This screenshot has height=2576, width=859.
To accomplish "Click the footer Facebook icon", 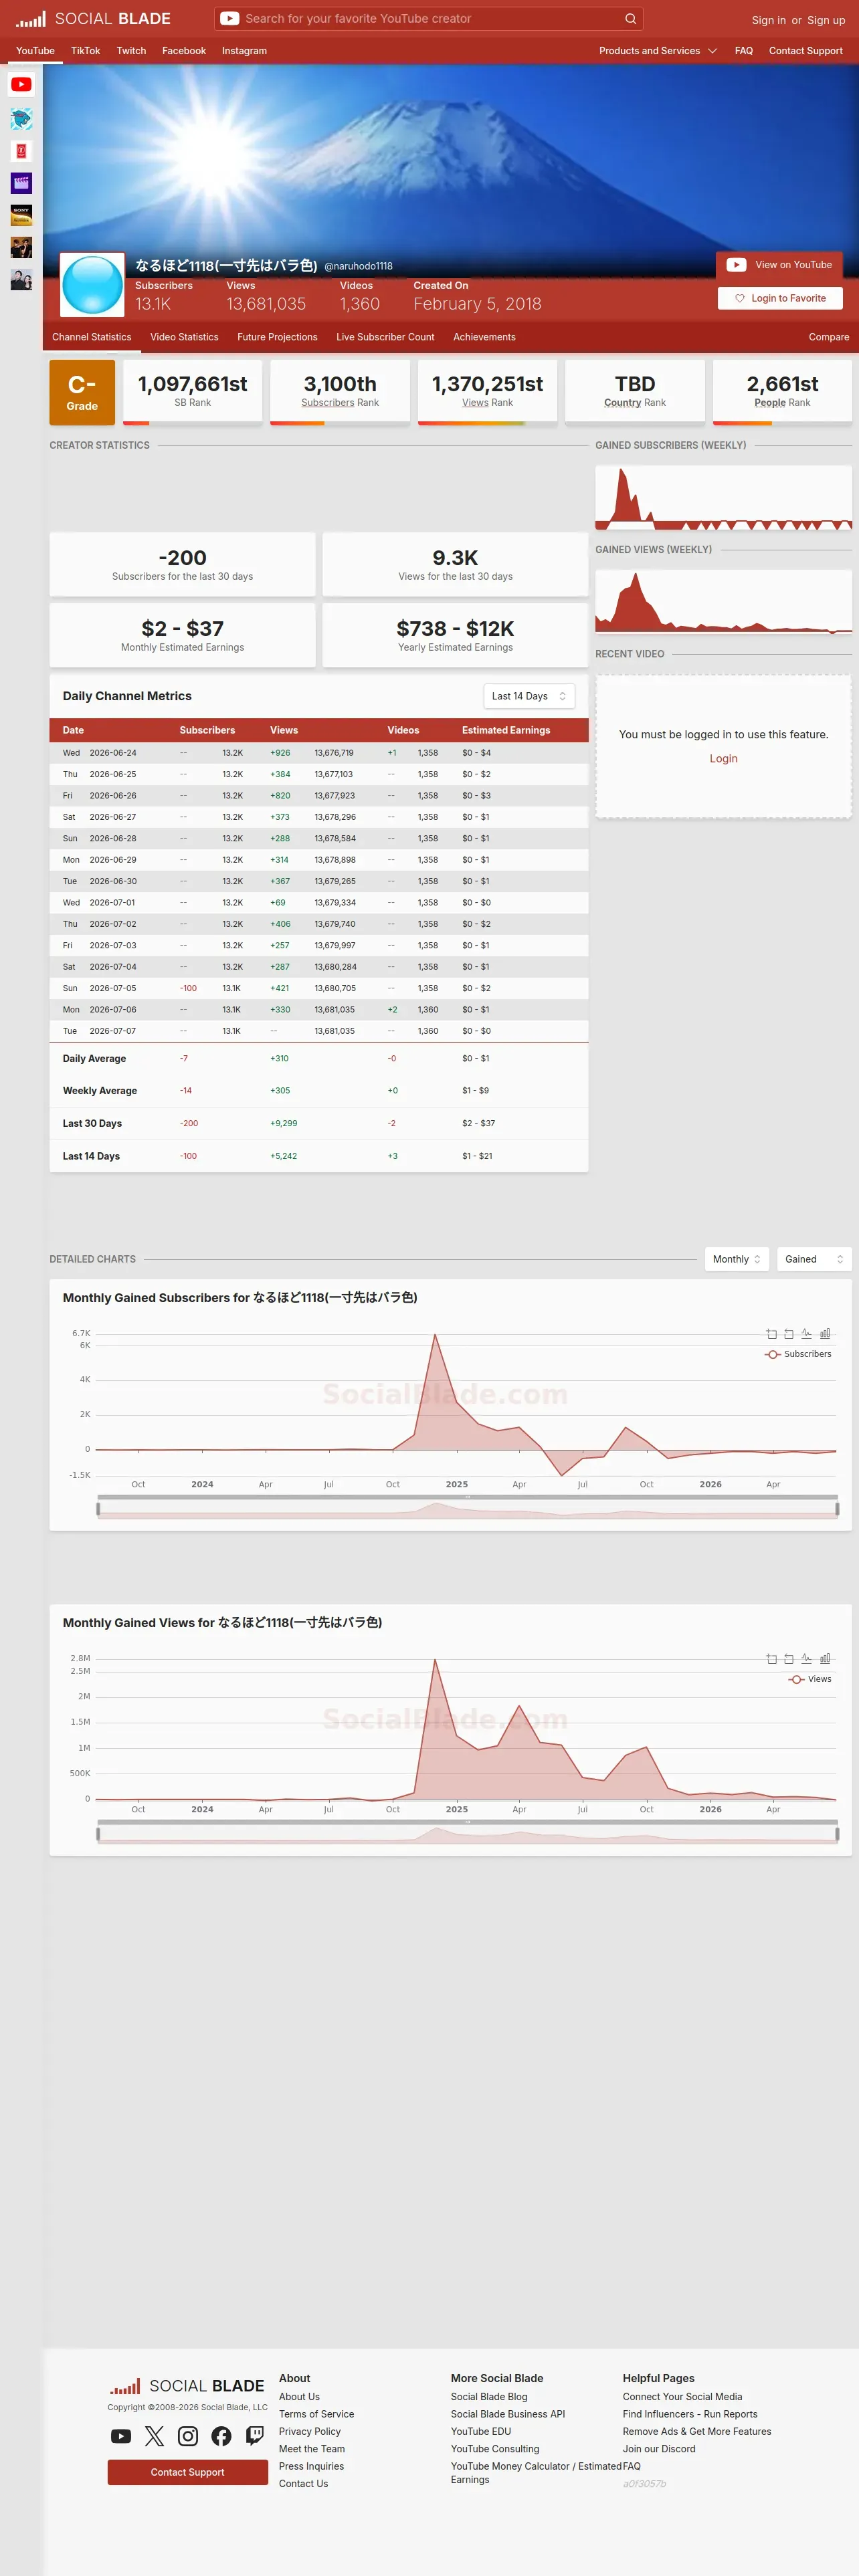I will click(x=221, y=2436).
